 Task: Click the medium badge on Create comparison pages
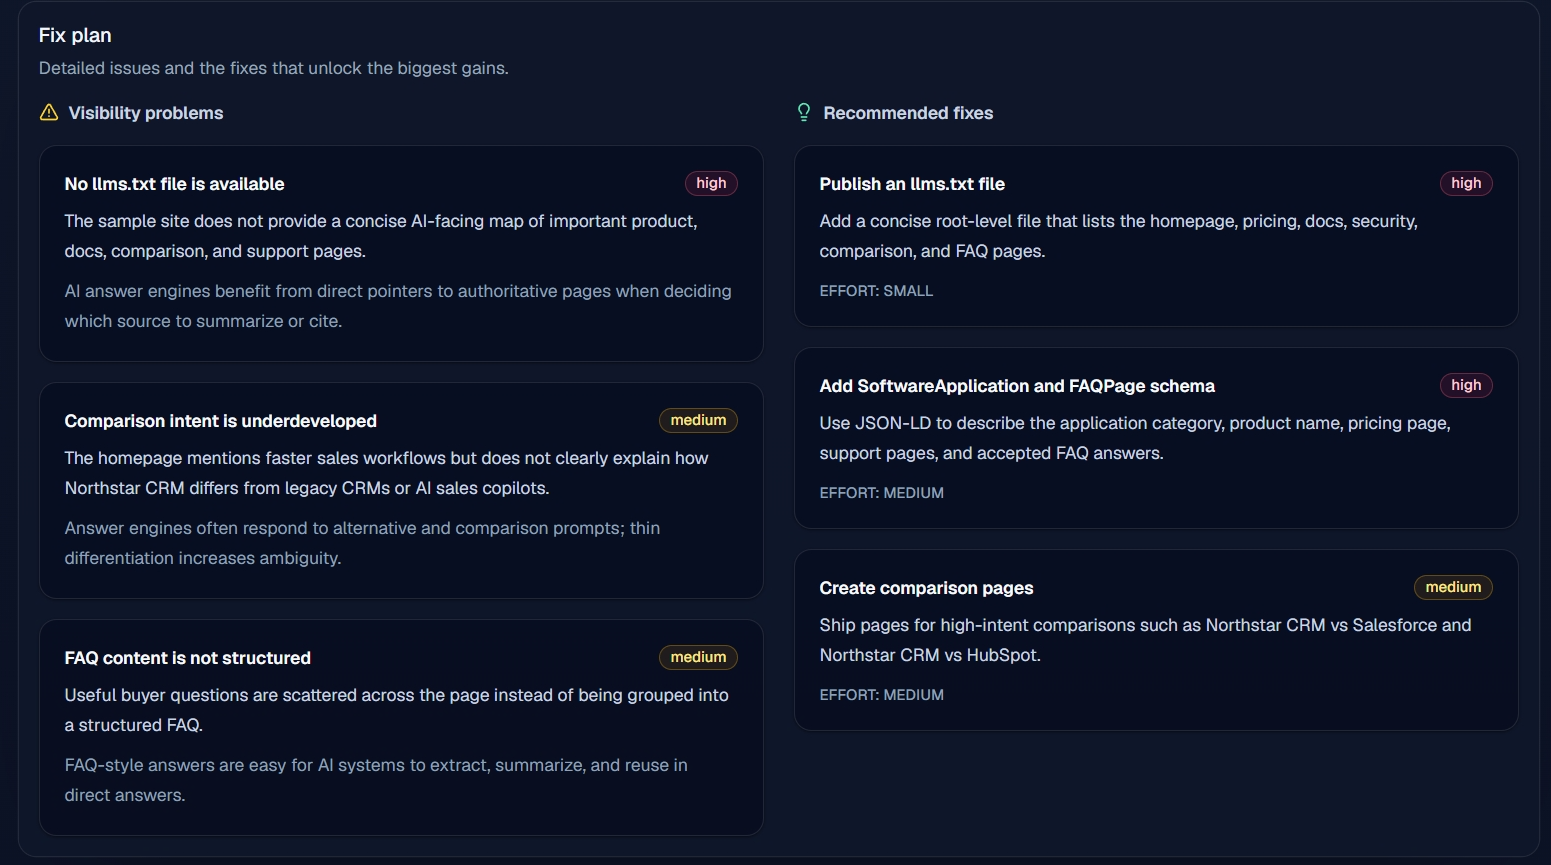[x=1453, y=587]
